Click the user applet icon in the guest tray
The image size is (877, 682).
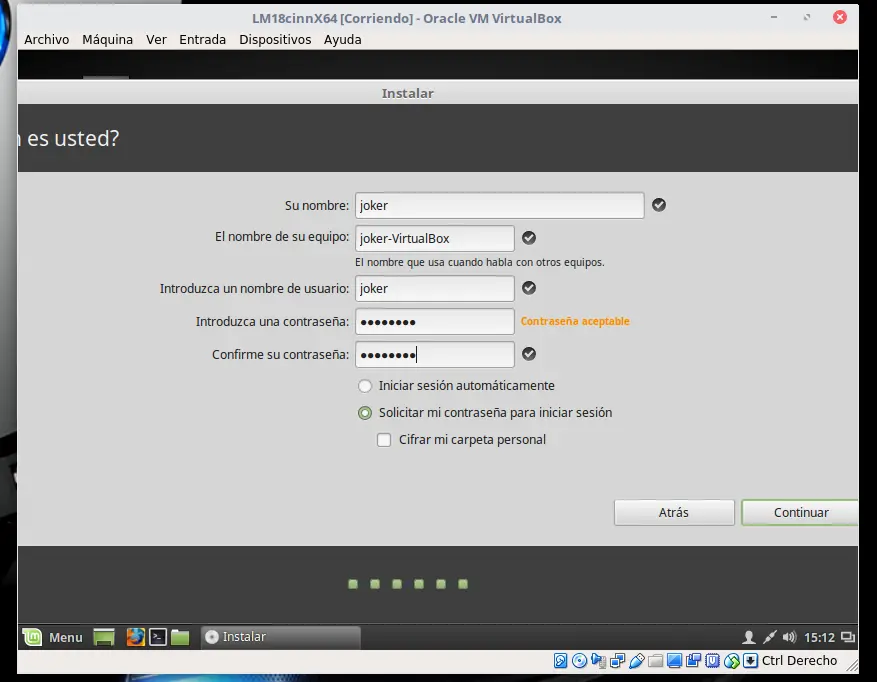(748, 637)
